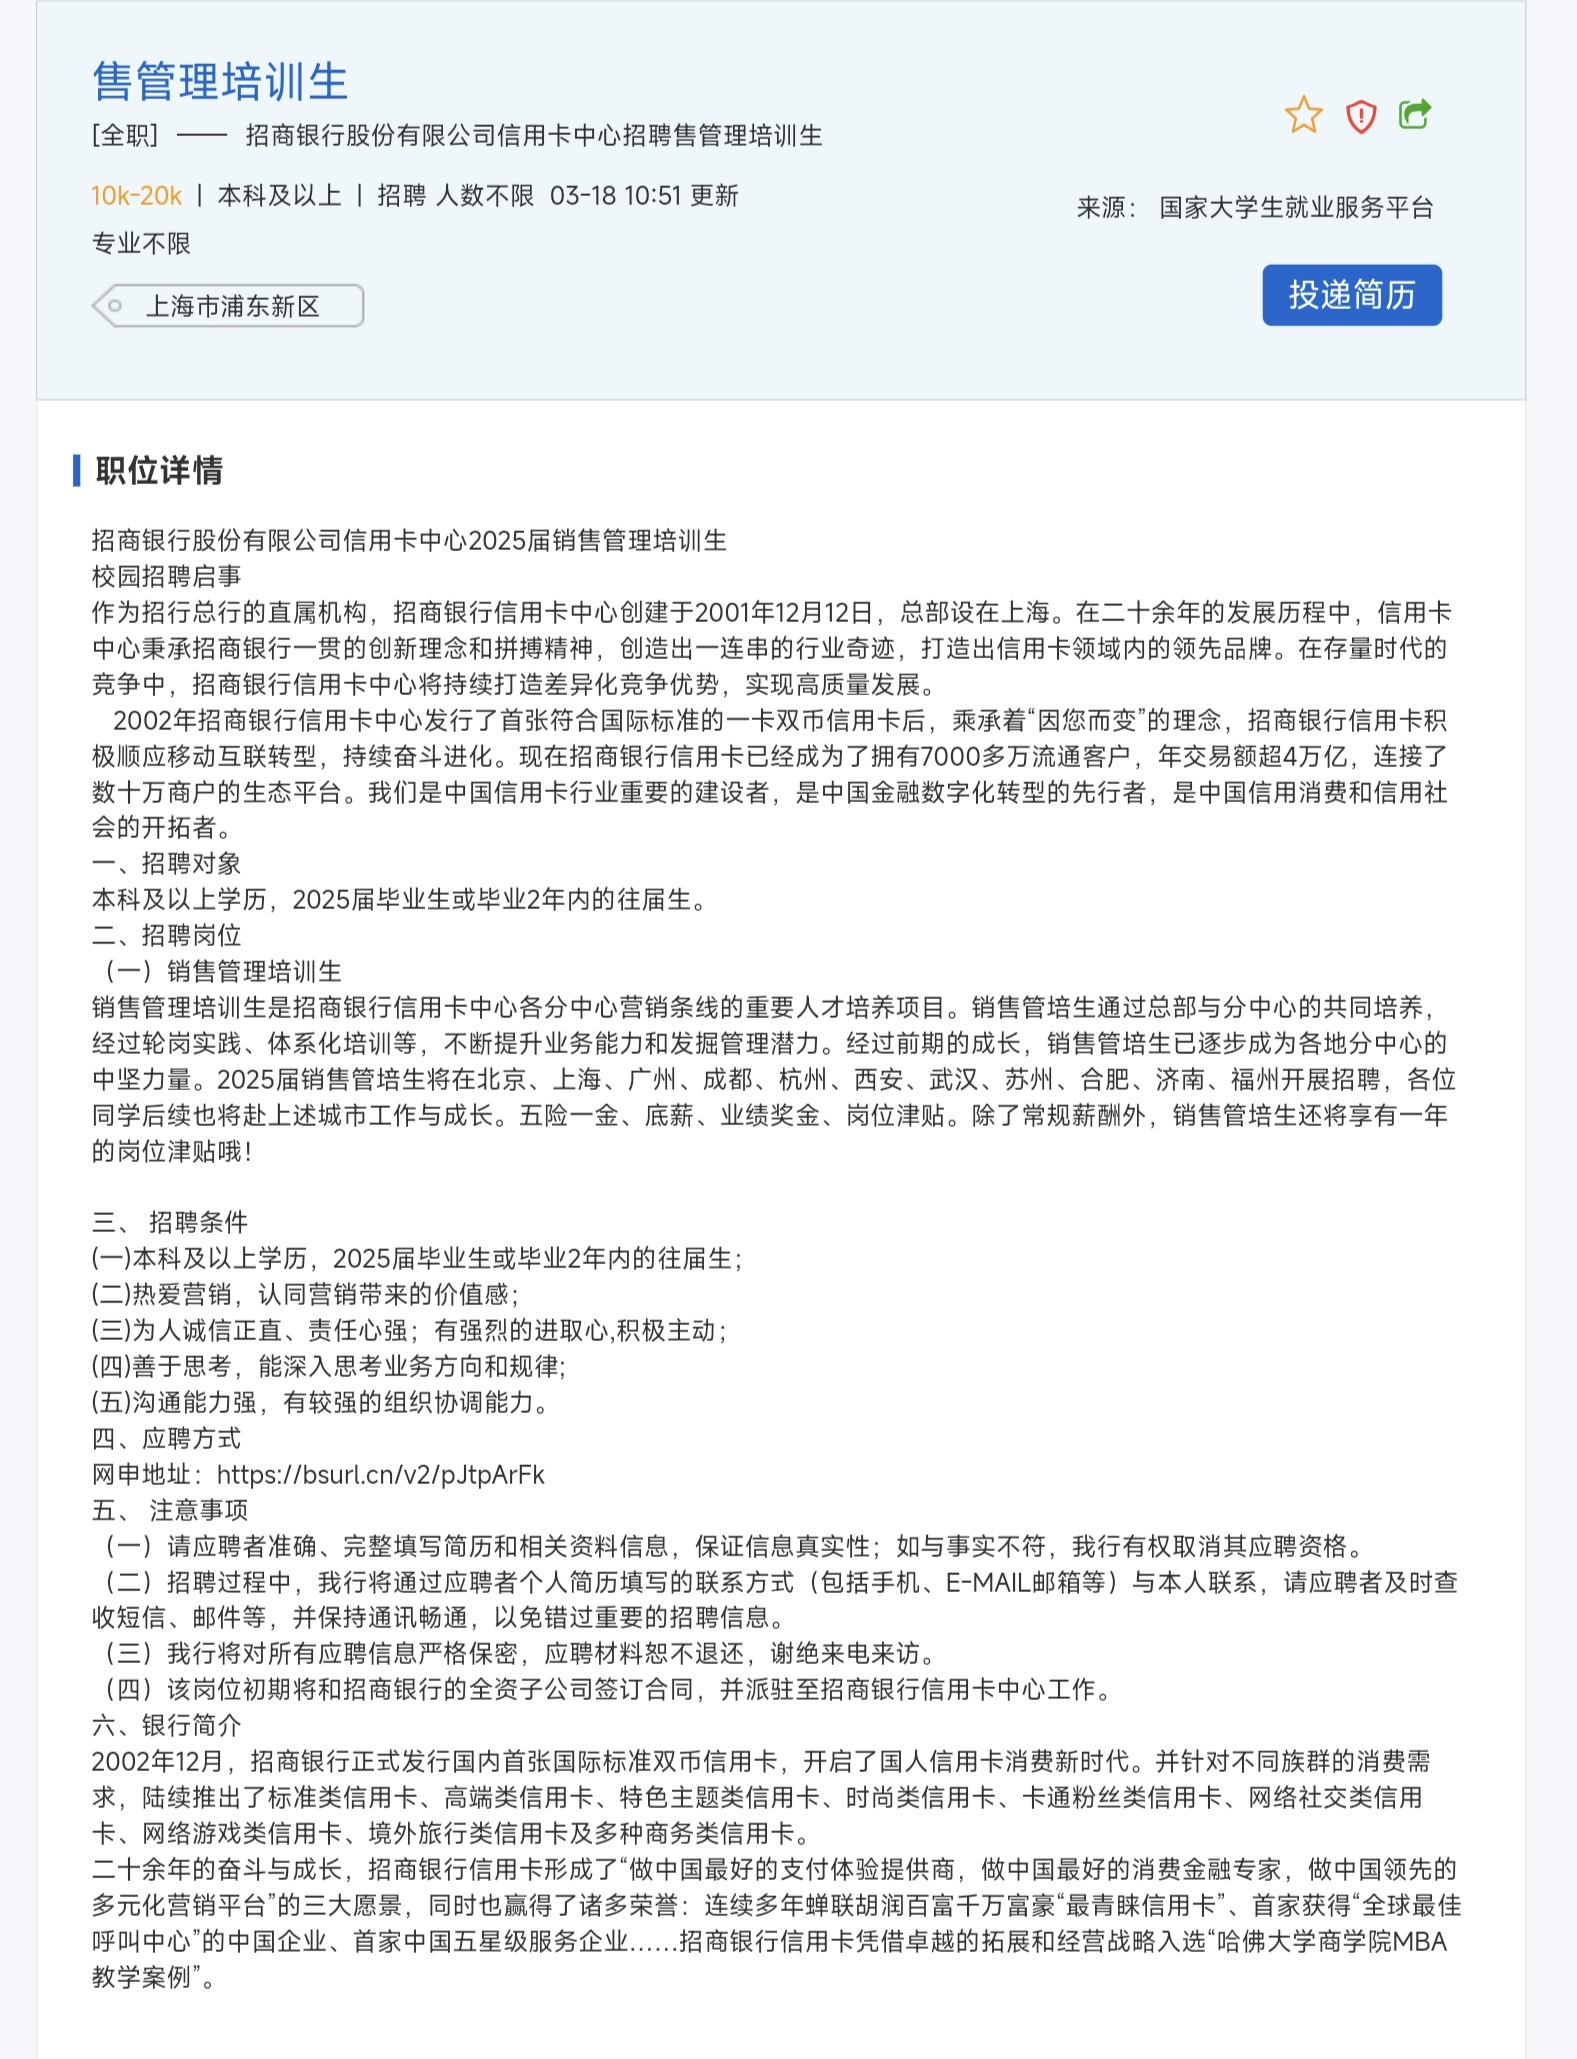Click the [全职] job type label
Image resolution: width=1577 pixels, height=2059 pixels.
coord(125,136)
